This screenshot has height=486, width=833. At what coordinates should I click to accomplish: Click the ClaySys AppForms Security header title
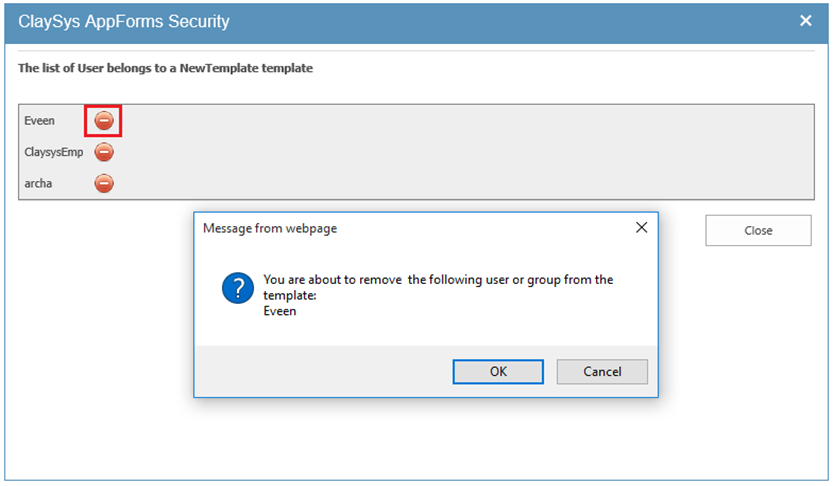(124, 21)
